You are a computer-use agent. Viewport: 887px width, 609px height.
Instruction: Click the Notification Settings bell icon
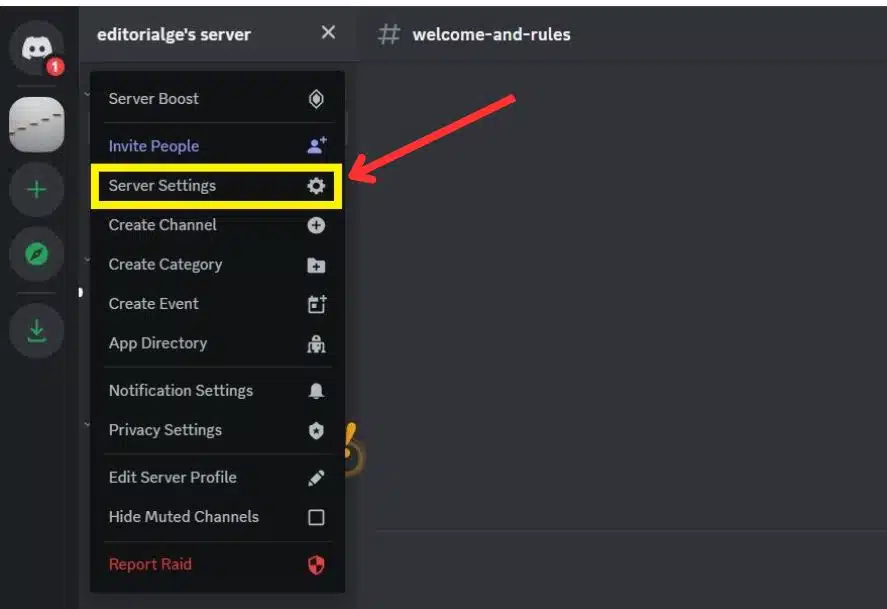coord(314,390)
